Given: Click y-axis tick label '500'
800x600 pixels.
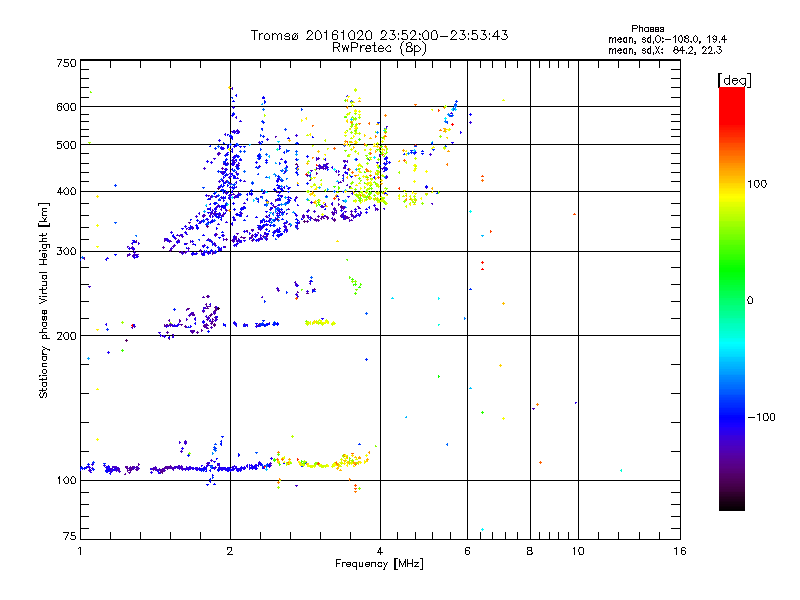Looking at the screenshot, I should (66, 145).
